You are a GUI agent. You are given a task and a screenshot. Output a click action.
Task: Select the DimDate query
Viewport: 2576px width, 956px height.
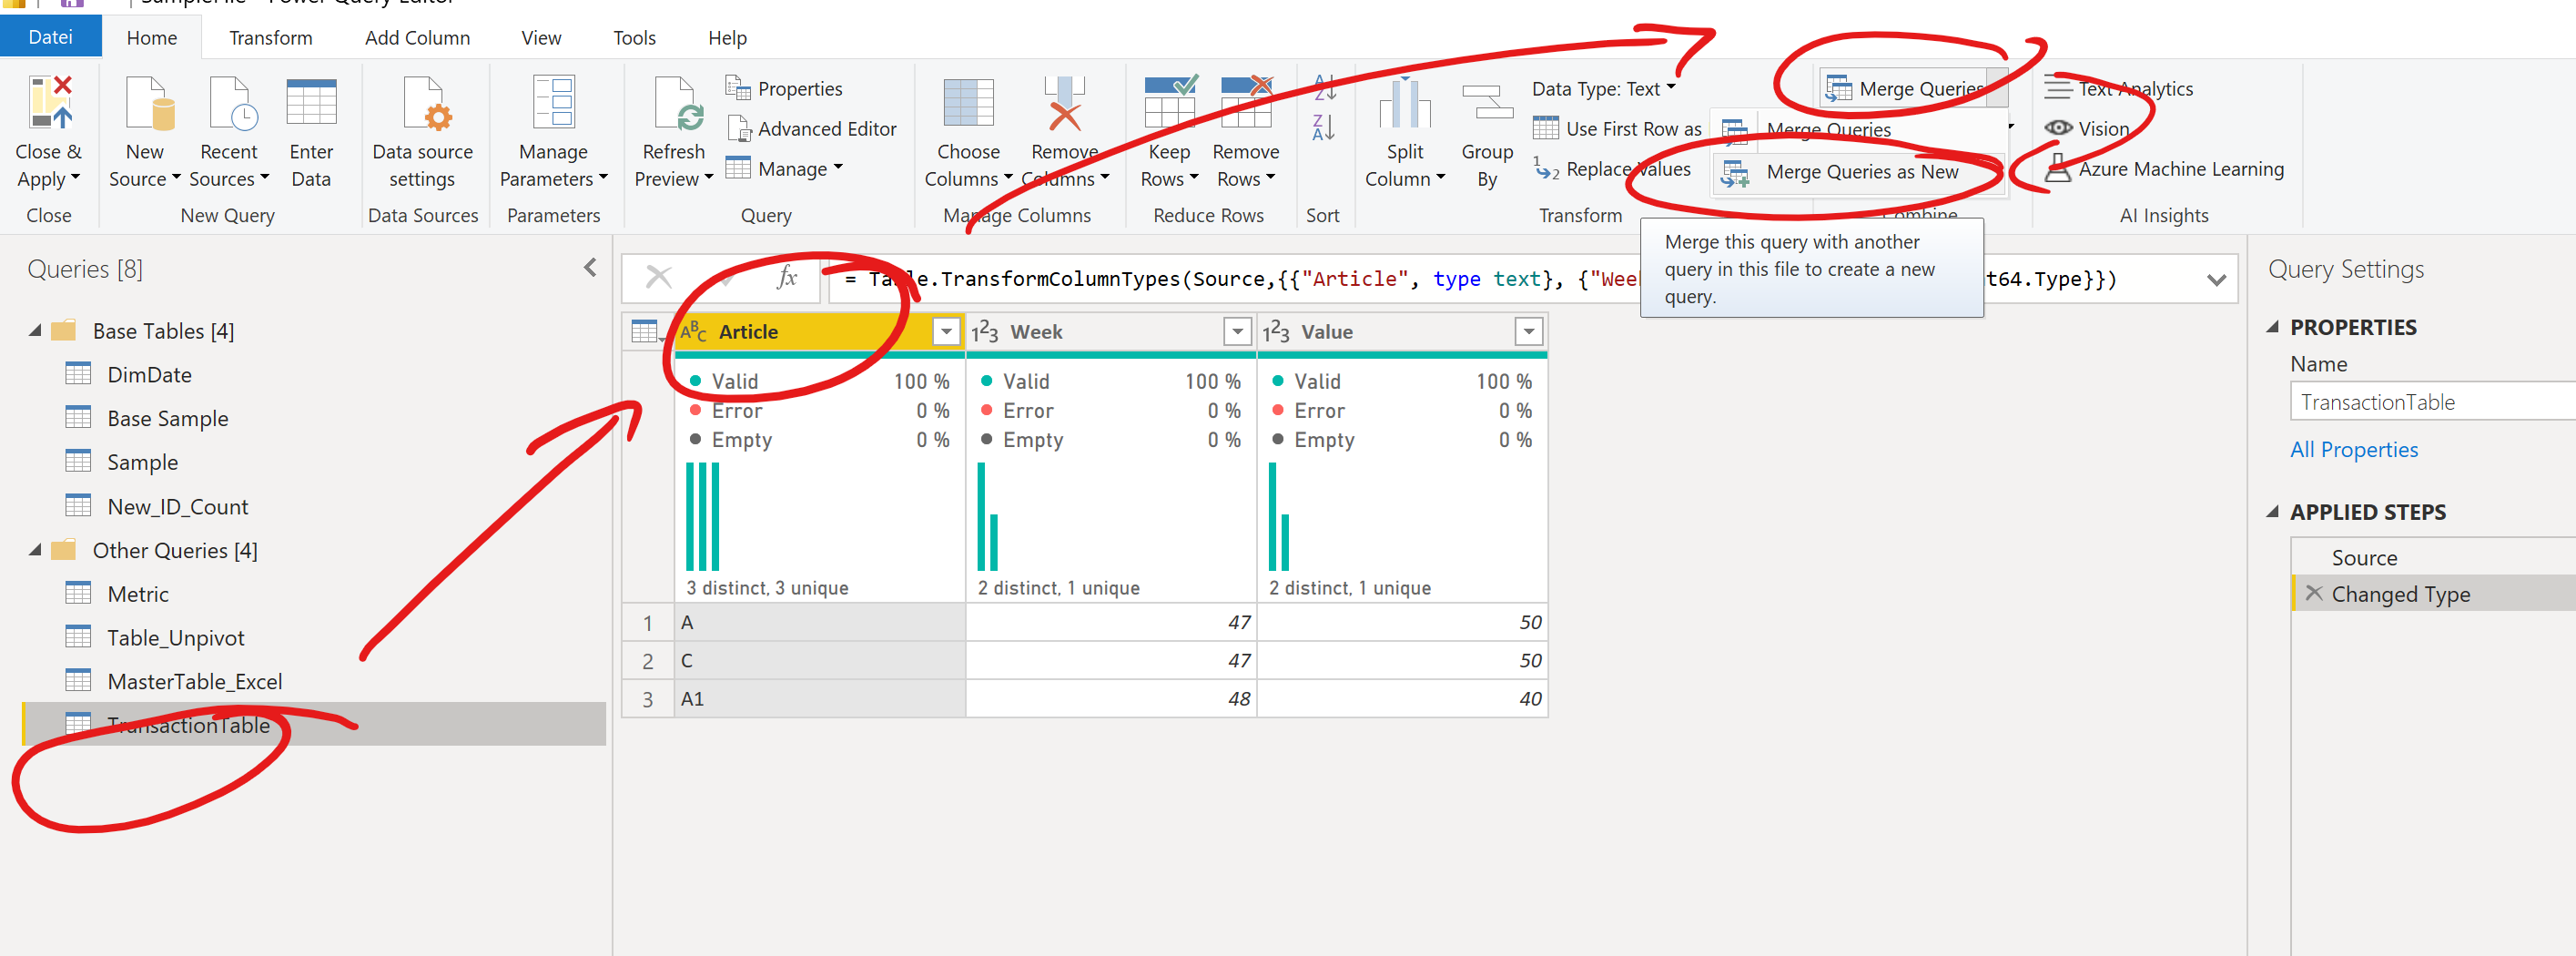[x=149, y=375]
